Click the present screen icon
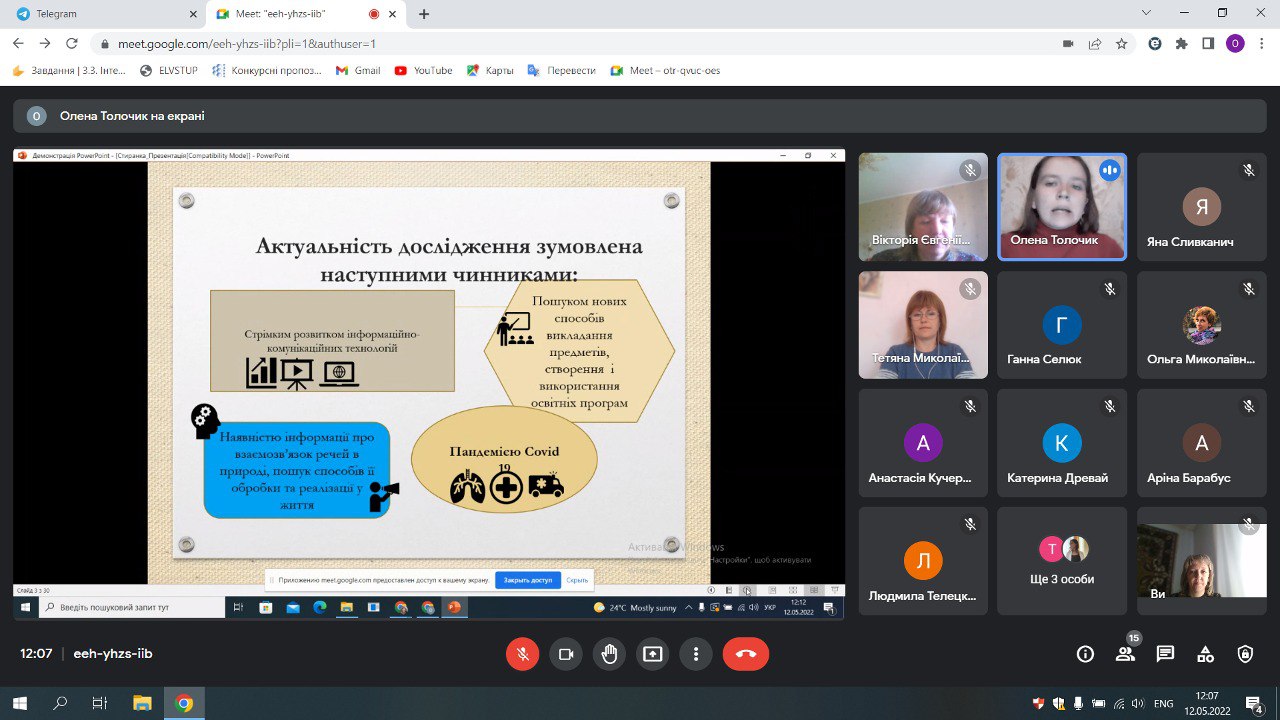Screen dimensions: 1280x720 click(x=652, y=654)
